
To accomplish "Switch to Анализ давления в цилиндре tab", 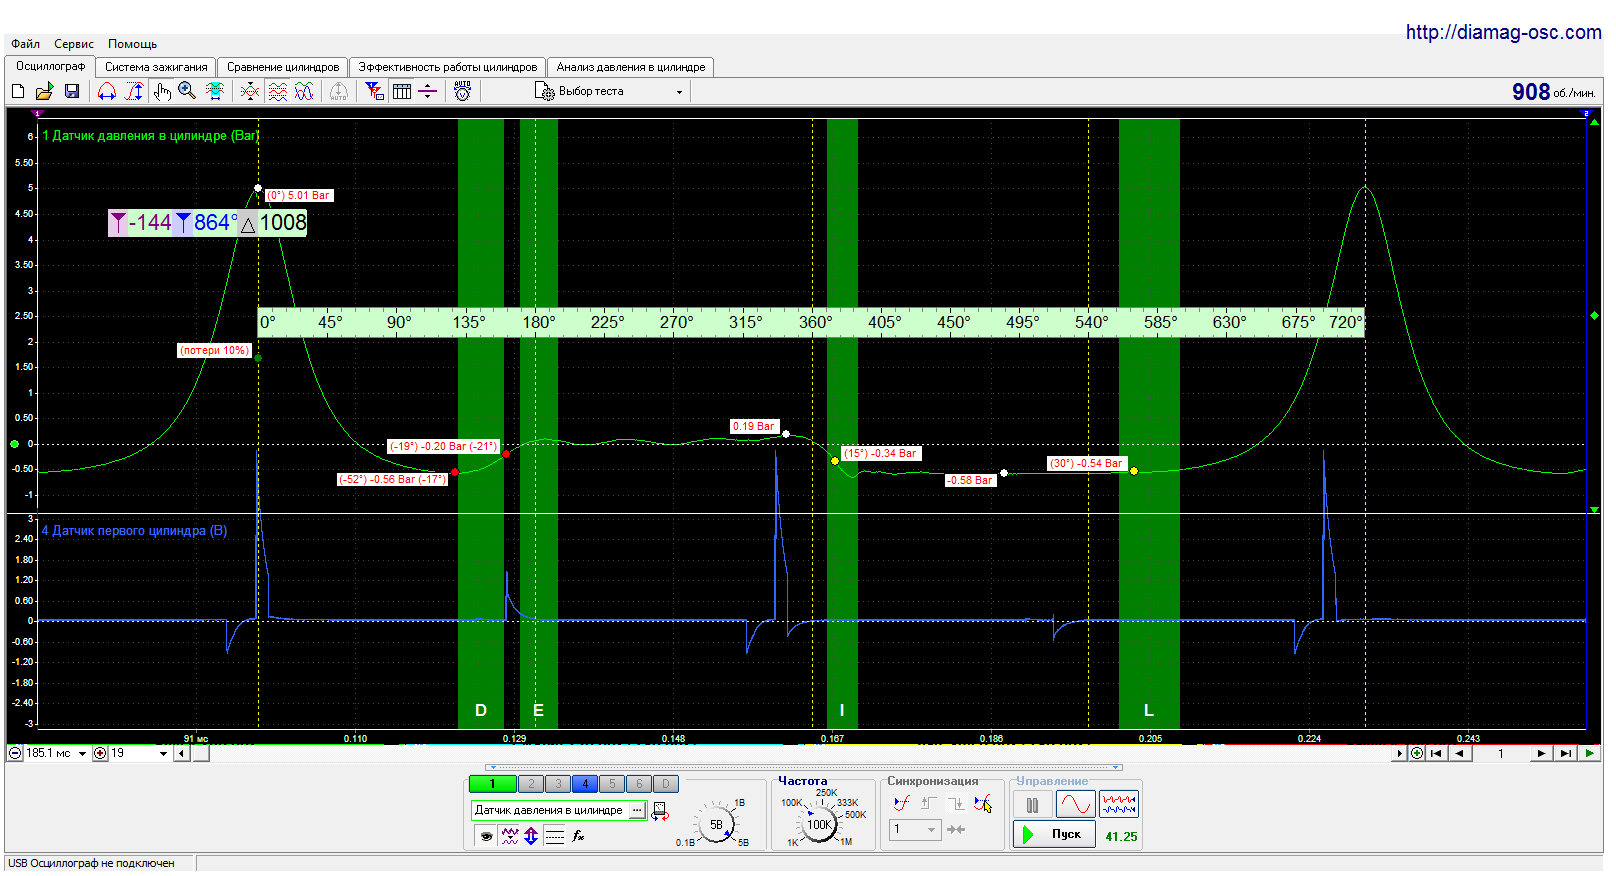I will [x=631, y=67].
